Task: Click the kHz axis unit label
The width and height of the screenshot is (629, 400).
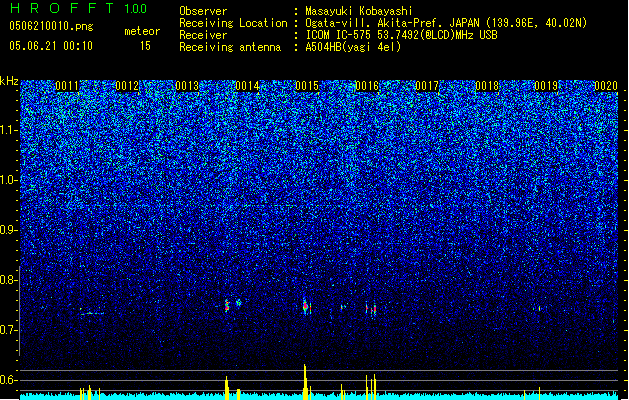Action: (9, 81)
